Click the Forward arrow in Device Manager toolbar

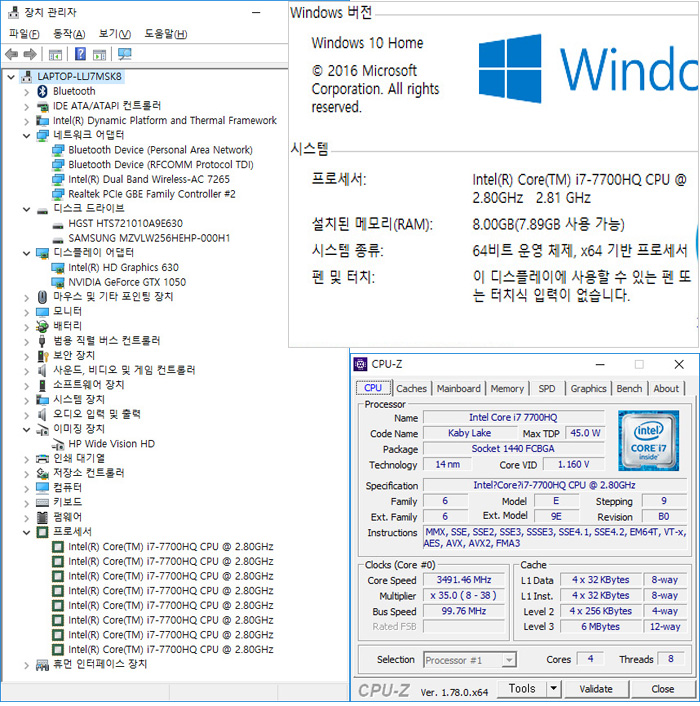(30, 55)
